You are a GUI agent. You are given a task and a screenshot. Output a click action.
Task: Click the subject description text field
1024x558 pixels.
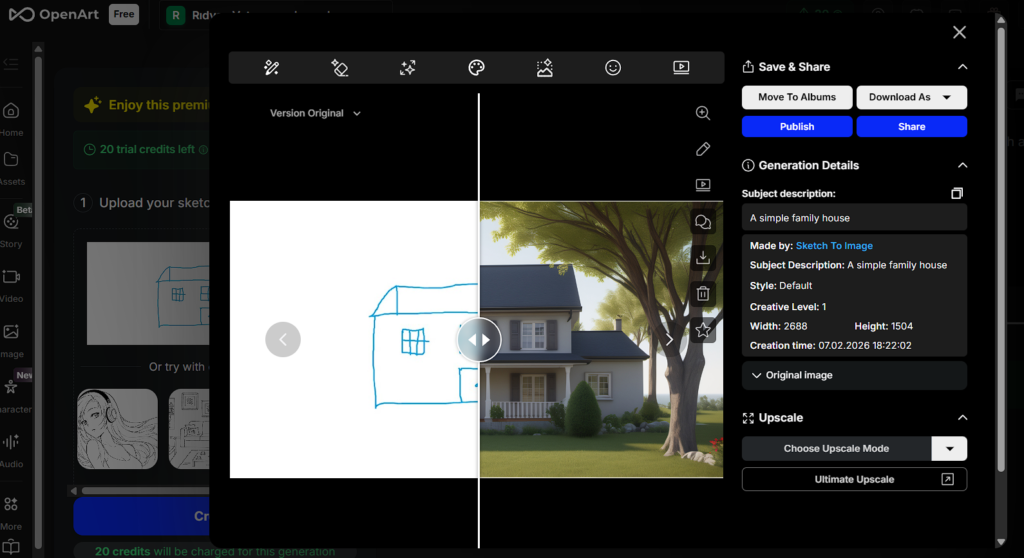pos(854,218)
